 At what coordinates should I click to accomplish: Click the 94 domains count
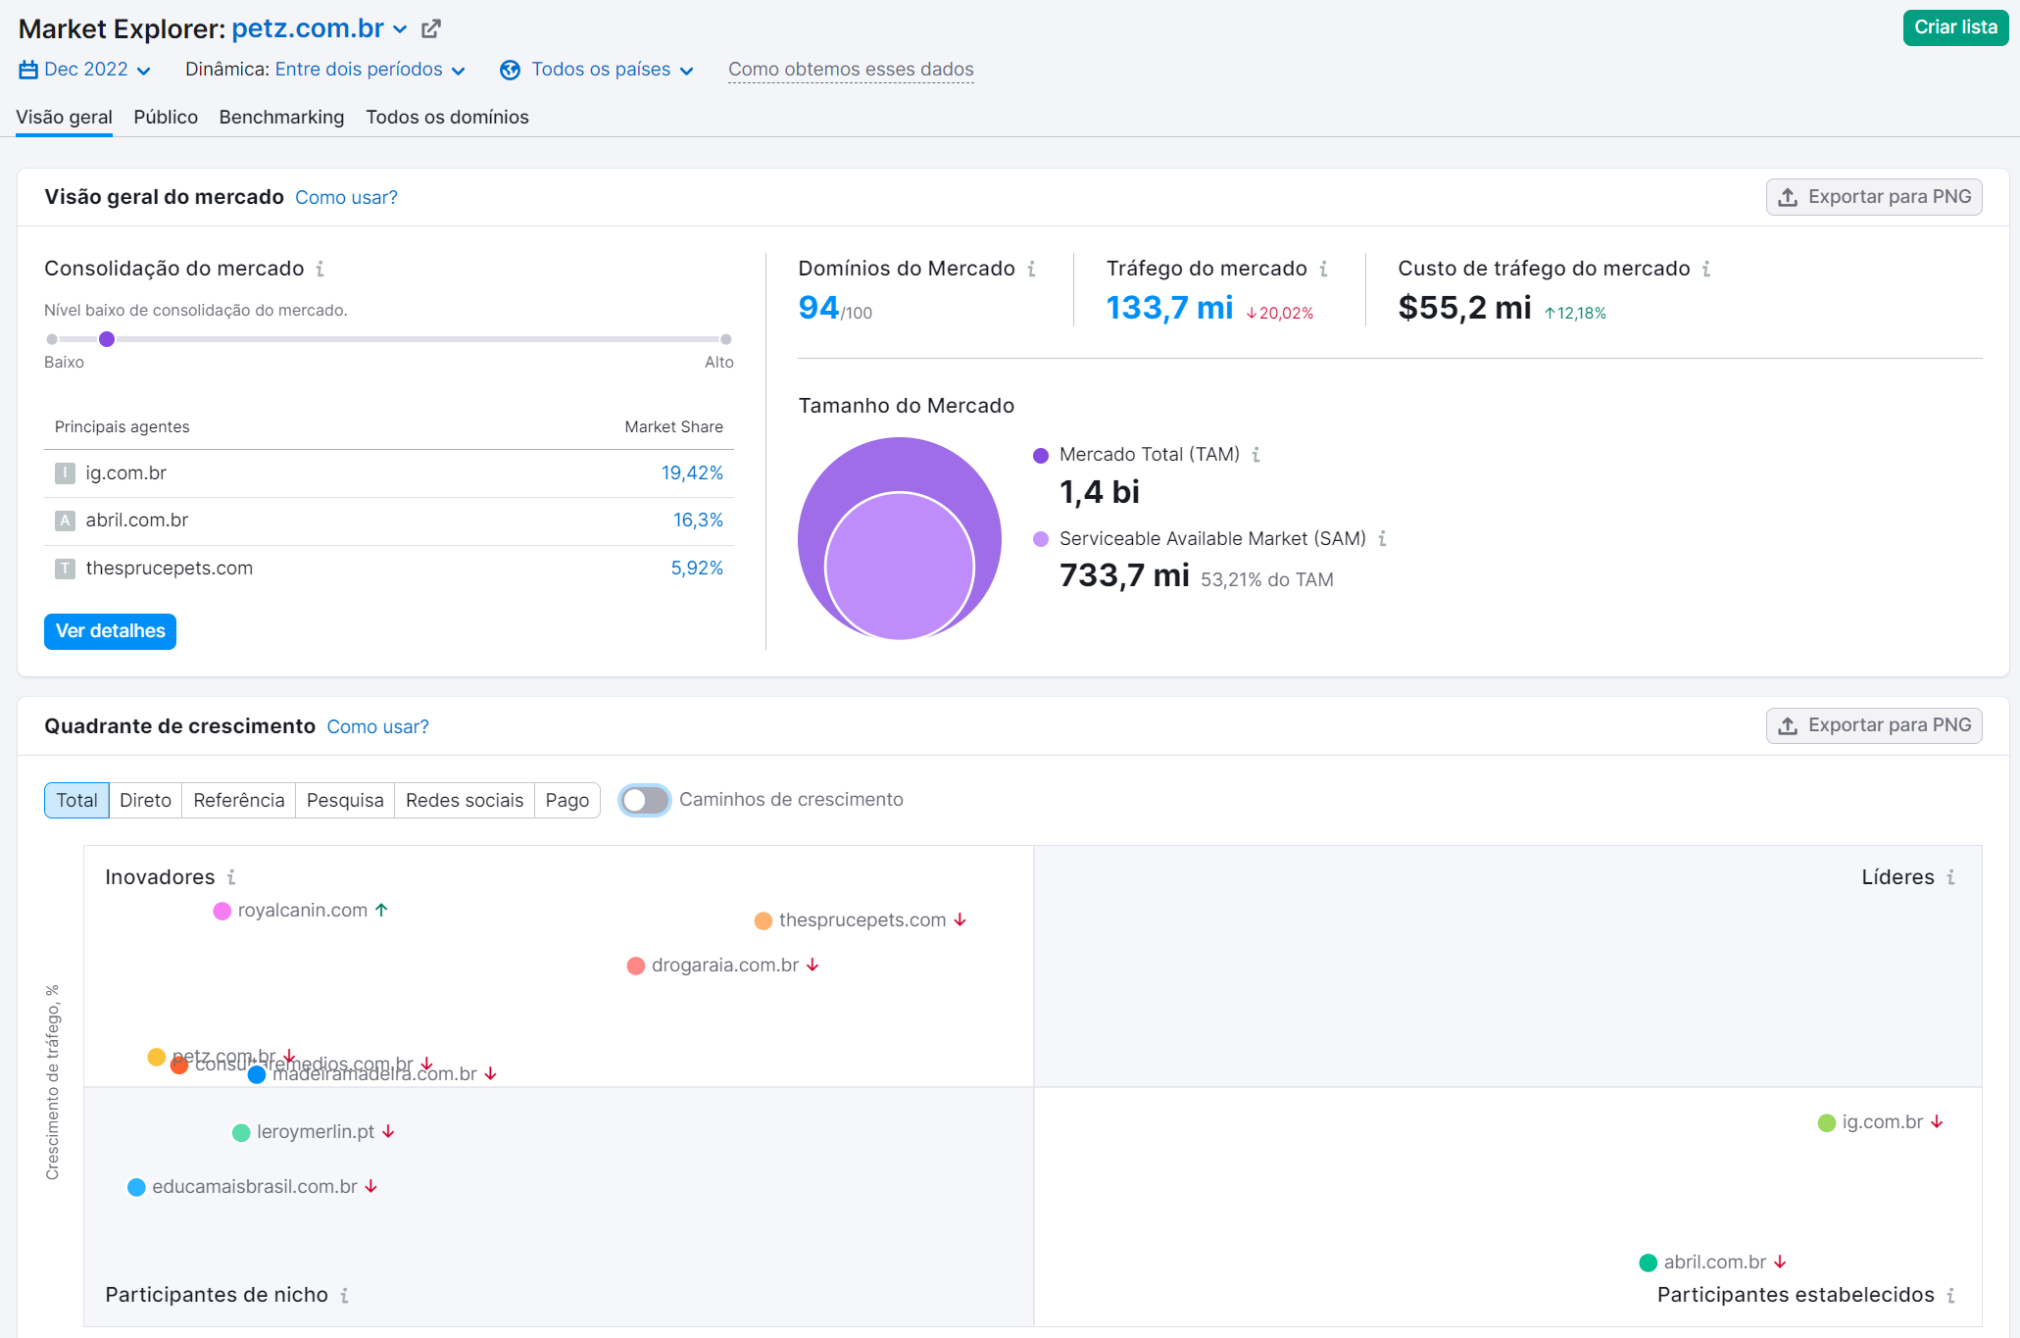[818, 308]
